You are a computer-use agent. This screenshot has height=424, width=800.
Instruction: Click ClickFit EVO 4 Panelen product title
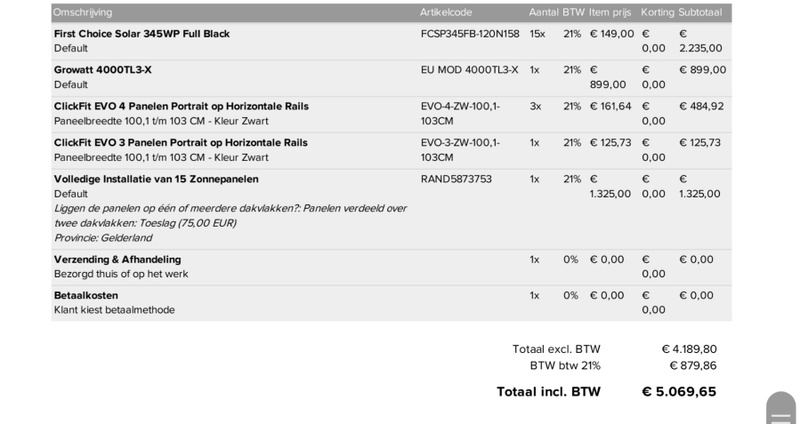181,106
